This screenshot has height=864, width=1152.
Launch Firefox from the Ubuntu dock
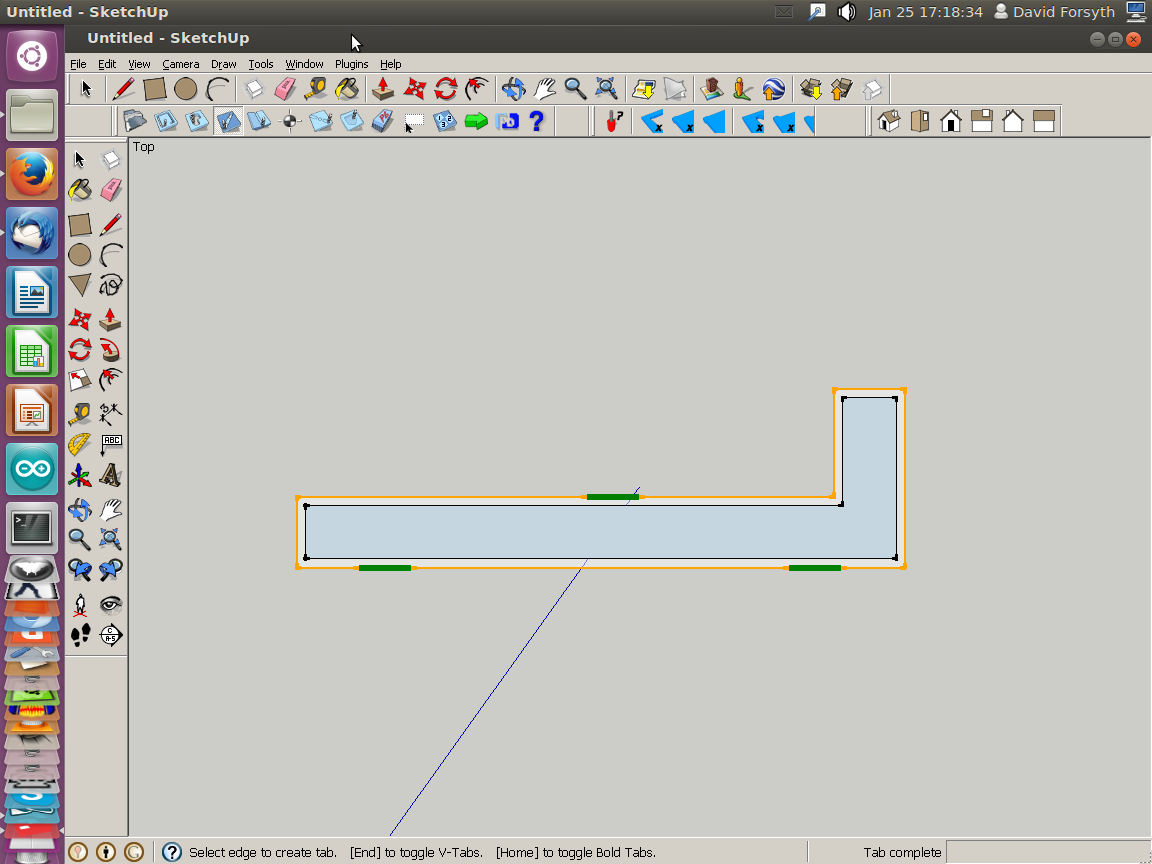[32, 174]
